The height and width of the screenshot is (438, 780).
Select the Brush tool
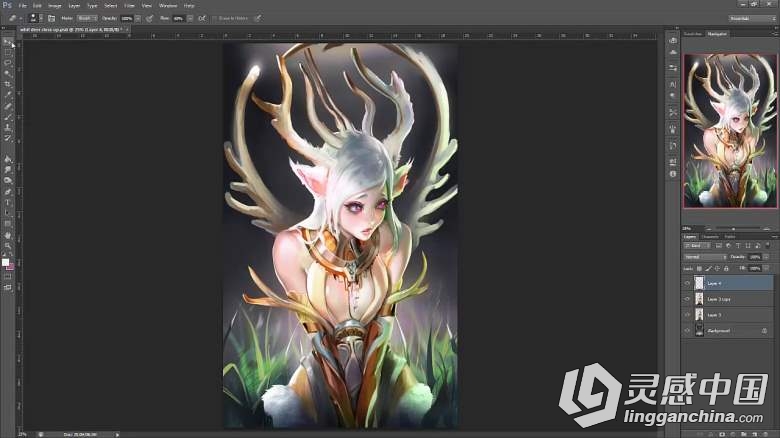[7, 117]
